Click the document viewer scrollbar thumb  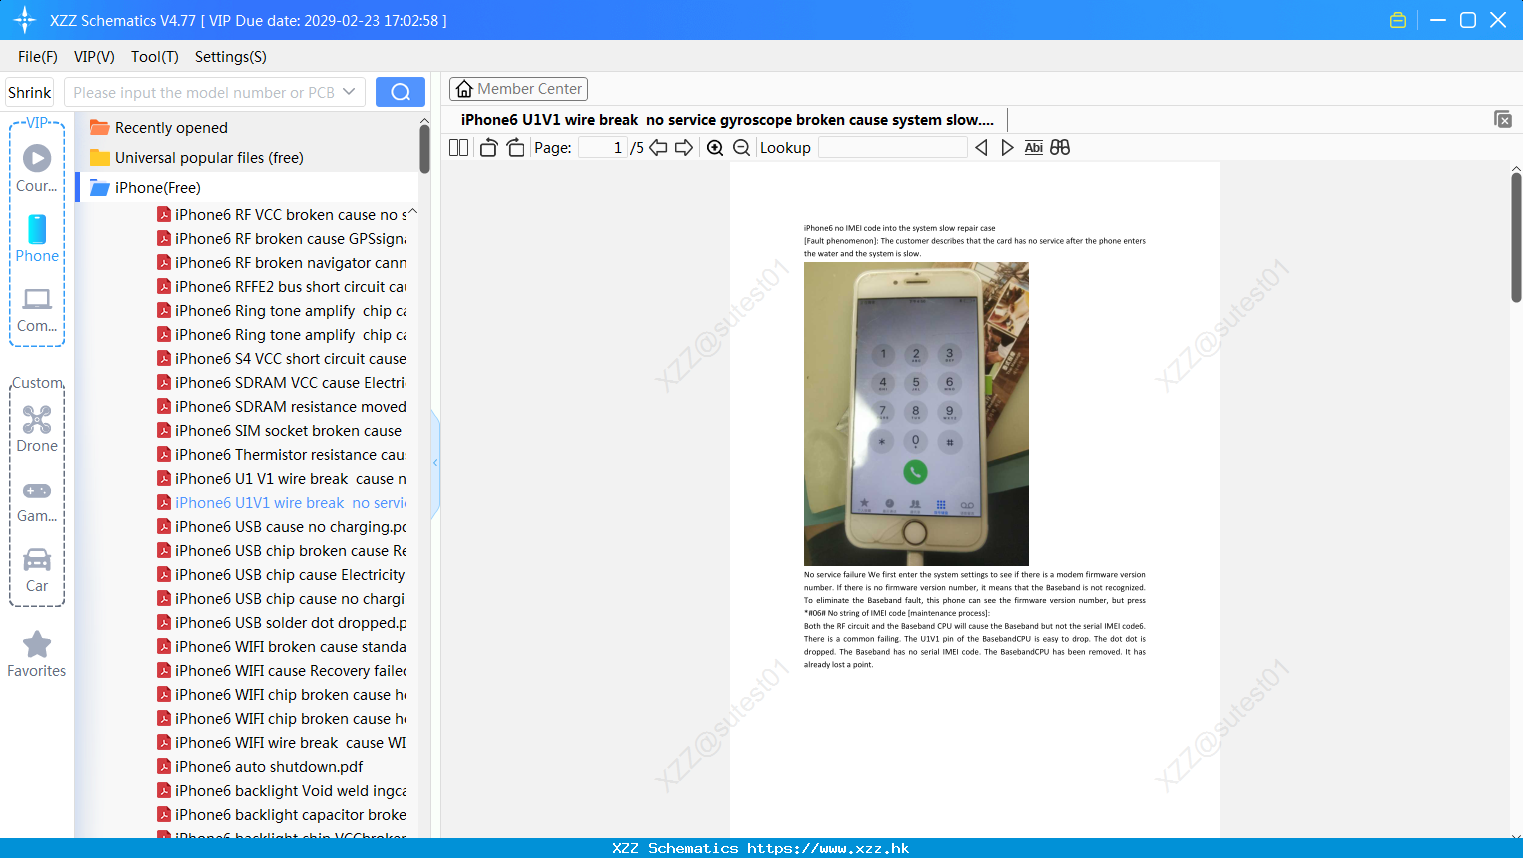1516,237
